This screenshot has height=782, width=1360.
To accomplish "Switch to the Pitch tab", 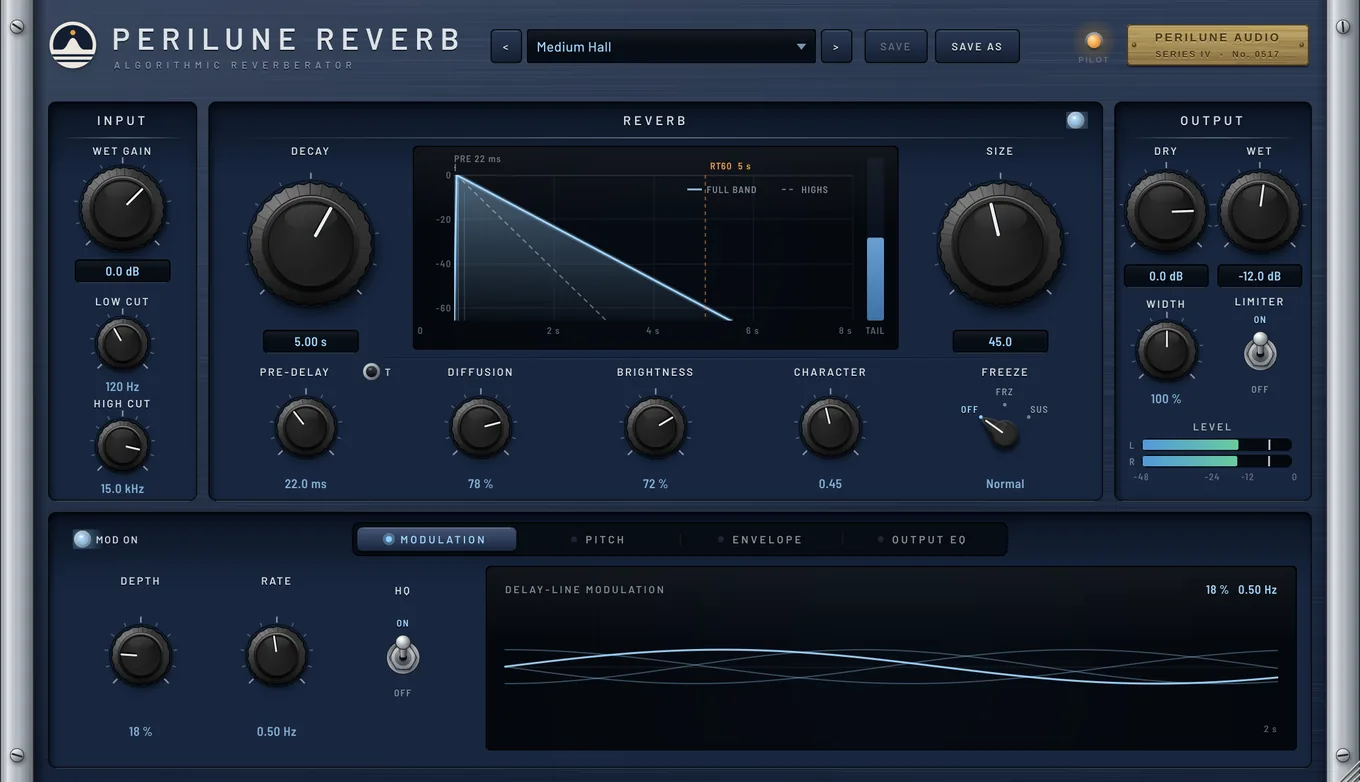I will pyautogui.click(x=599, y=539).
